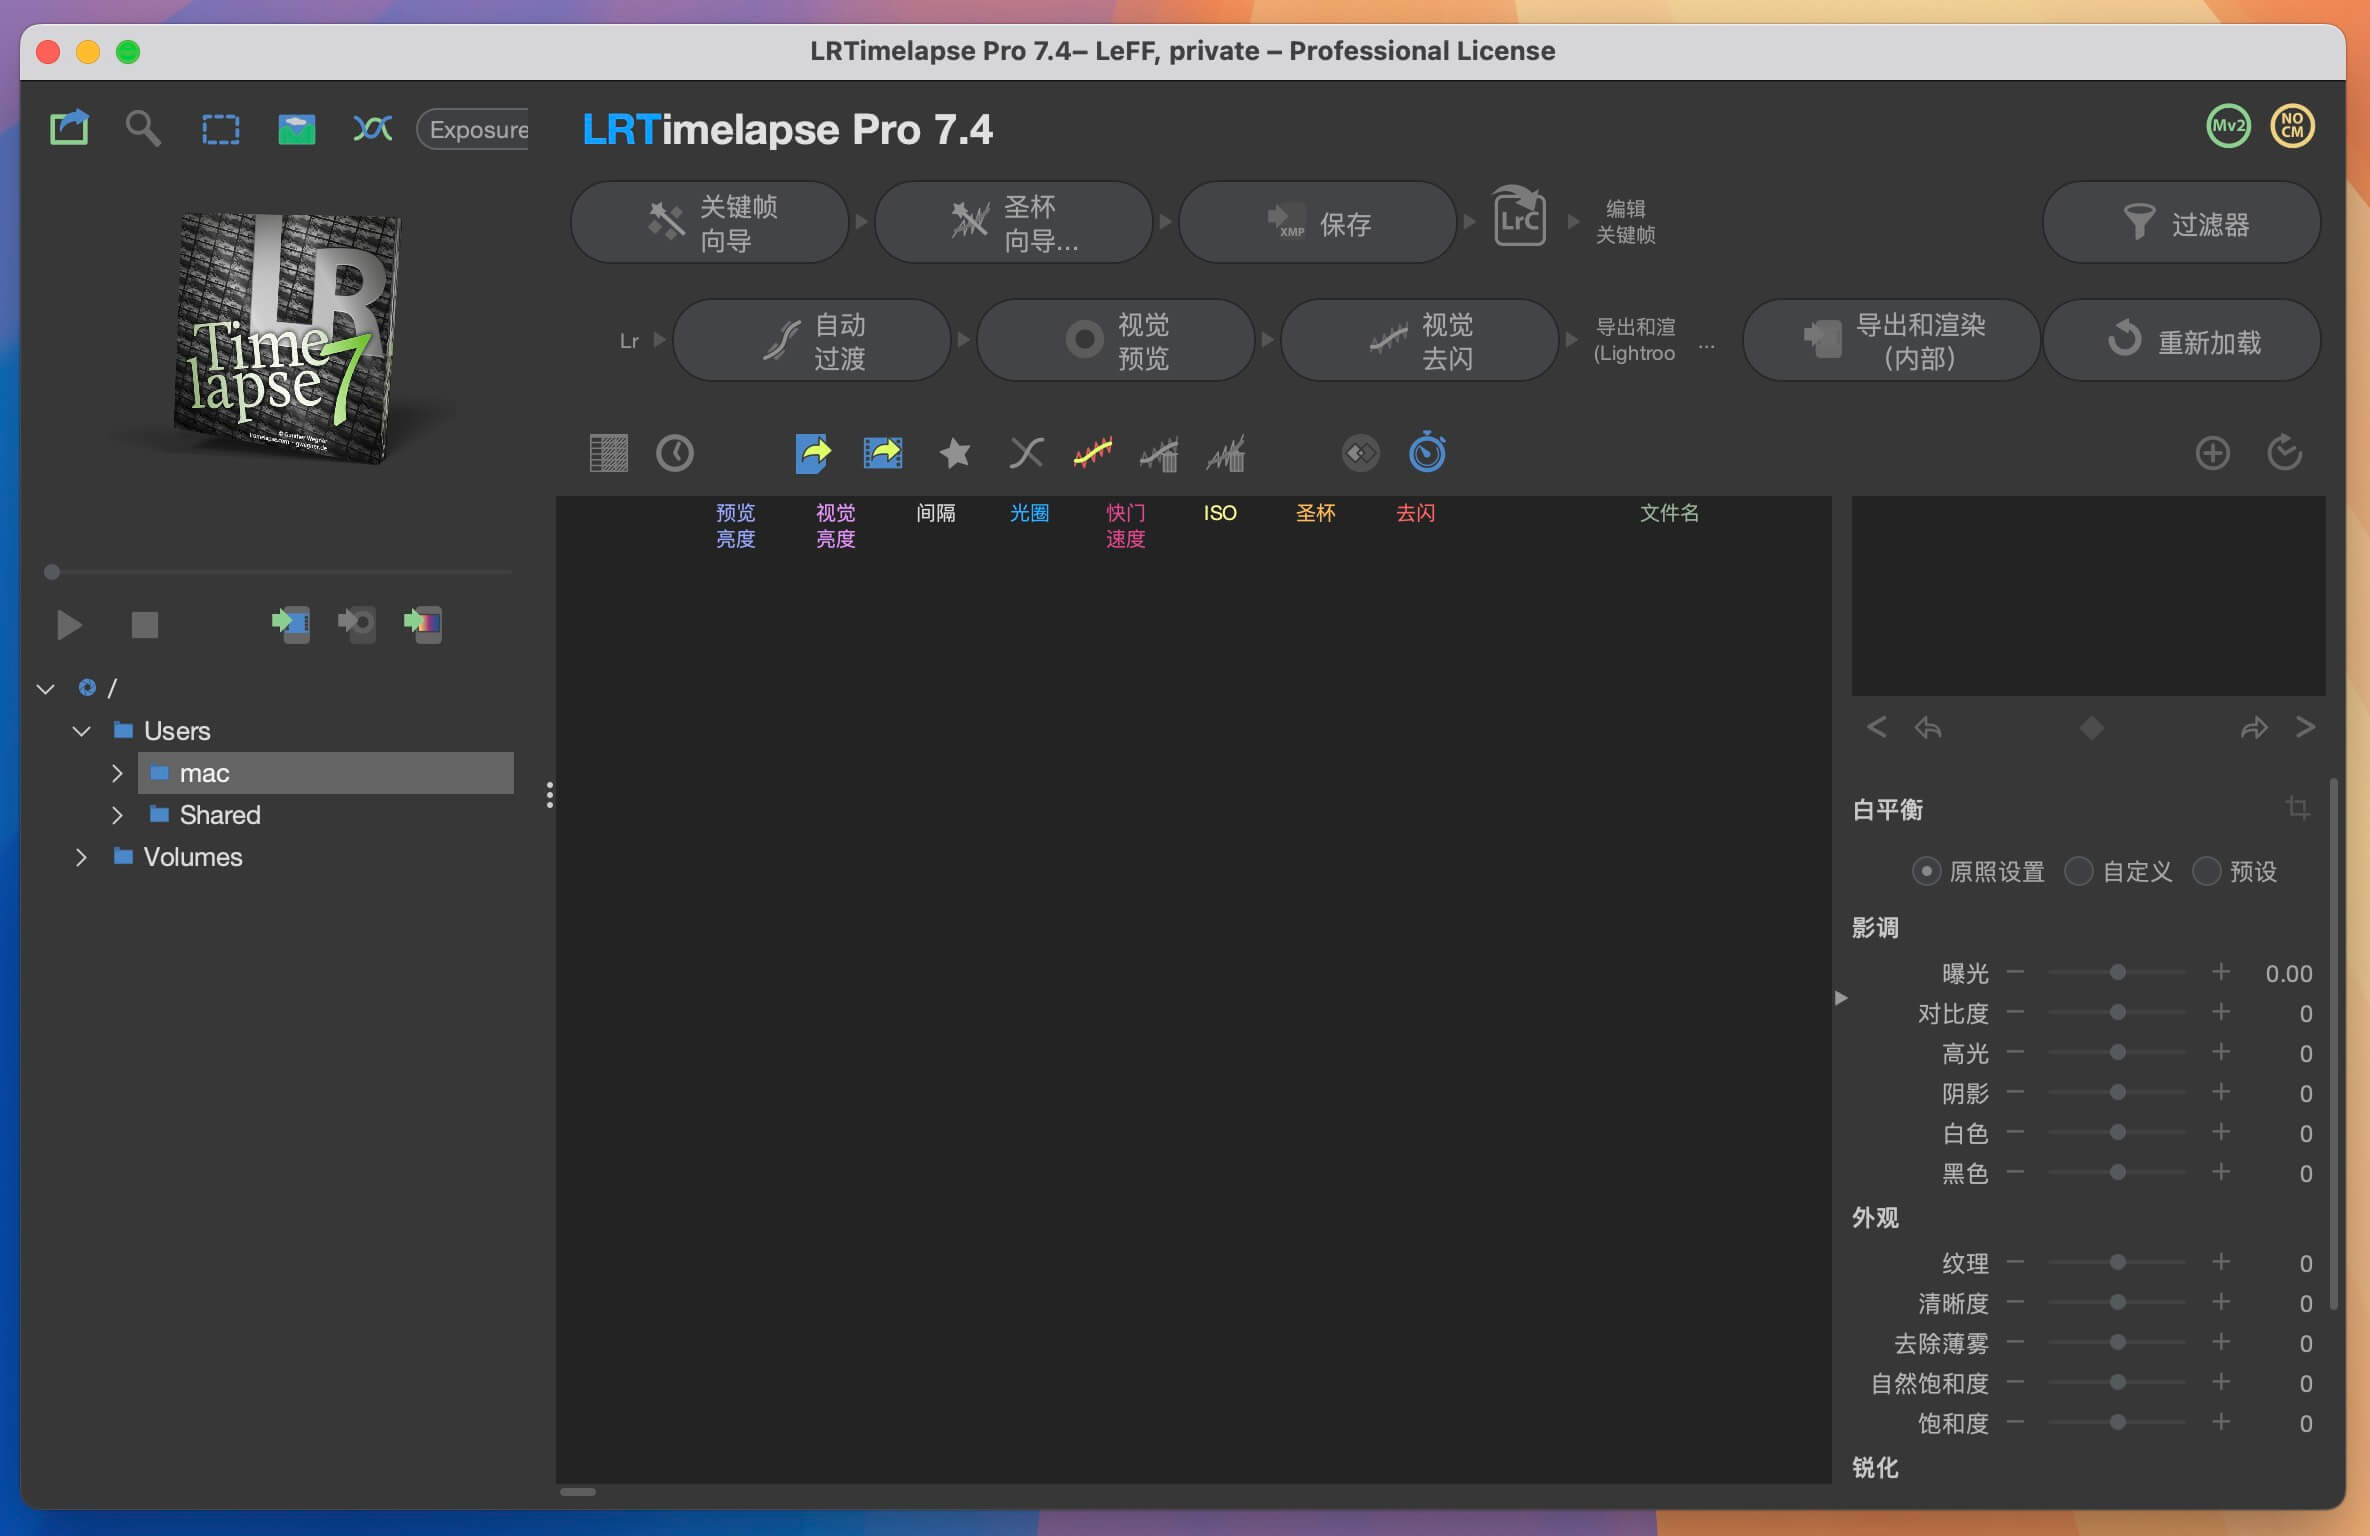
Task: Expand the Volumes tree item
Action: (x=81, y=856)
